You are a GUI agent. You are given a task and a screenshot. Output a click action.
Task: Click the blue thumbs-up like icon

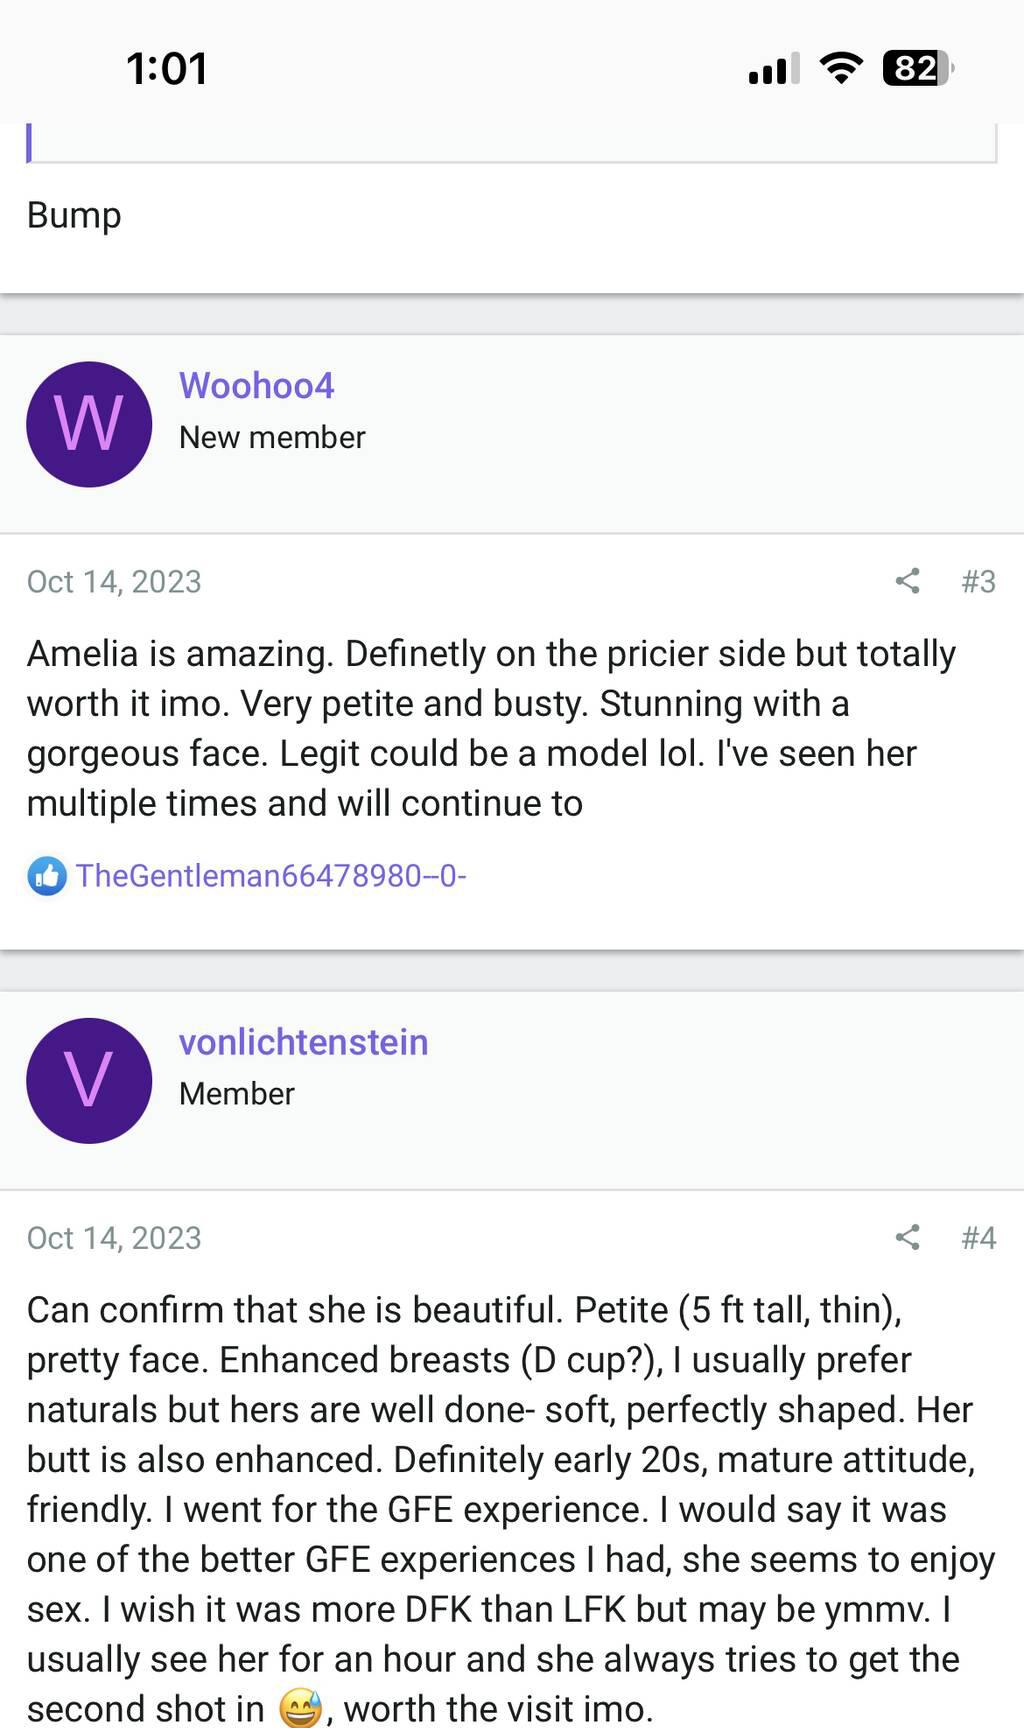(47, 876)
